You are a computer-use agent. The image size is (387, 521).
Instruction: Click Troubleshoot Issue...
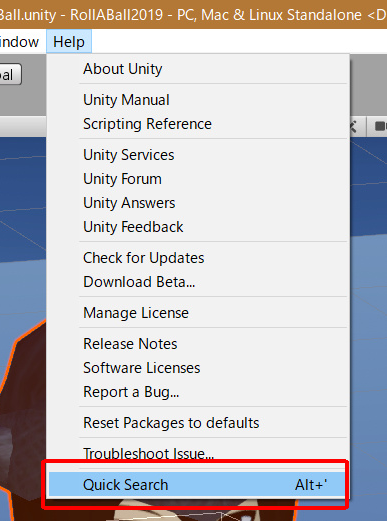click(x=198, y=453)
